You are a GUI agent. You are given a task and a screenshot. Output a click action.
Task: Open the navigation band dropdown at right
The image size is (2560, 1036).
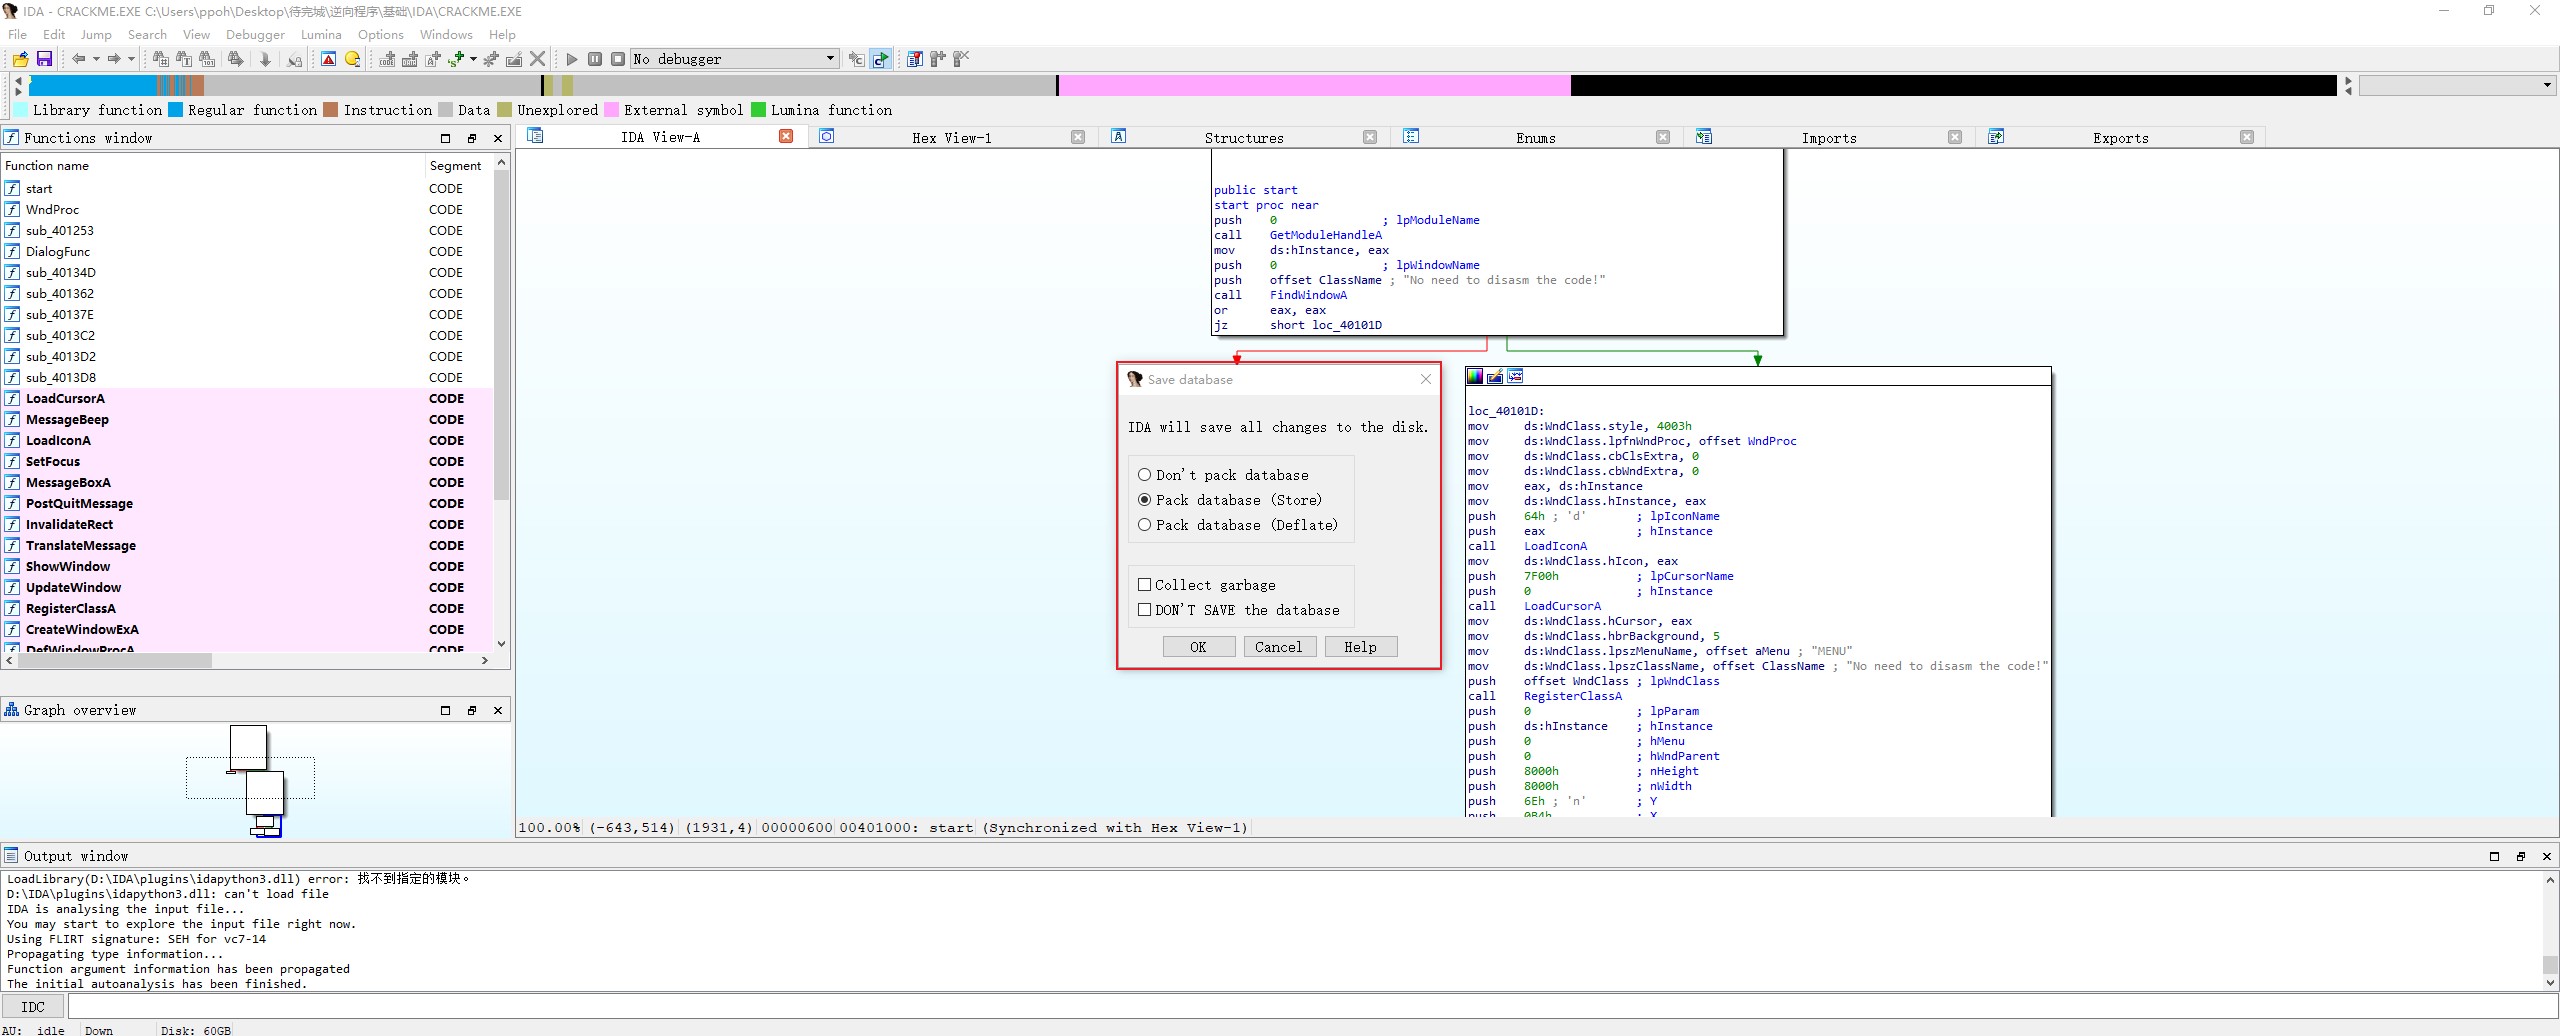point(2547,86)
